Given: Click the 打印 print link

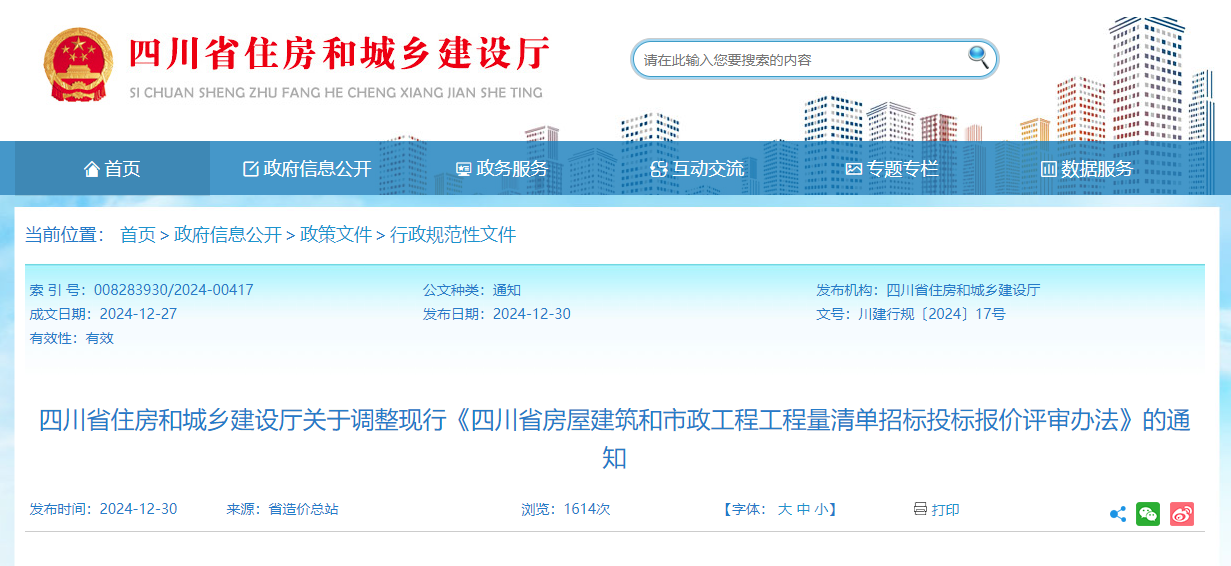Looking at the screenshot, I should pyautogui.click(x=945, y=509).
